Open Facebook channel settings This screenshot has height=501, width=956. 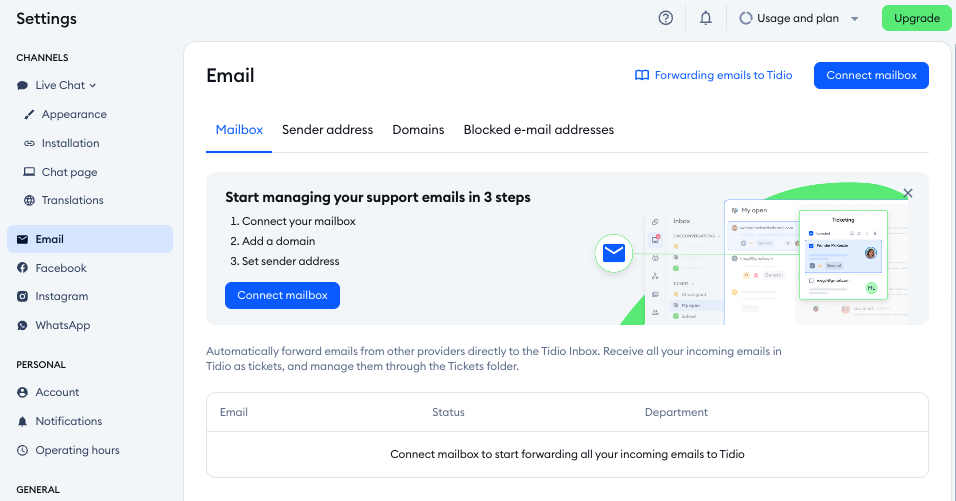[x=61, y=268]
